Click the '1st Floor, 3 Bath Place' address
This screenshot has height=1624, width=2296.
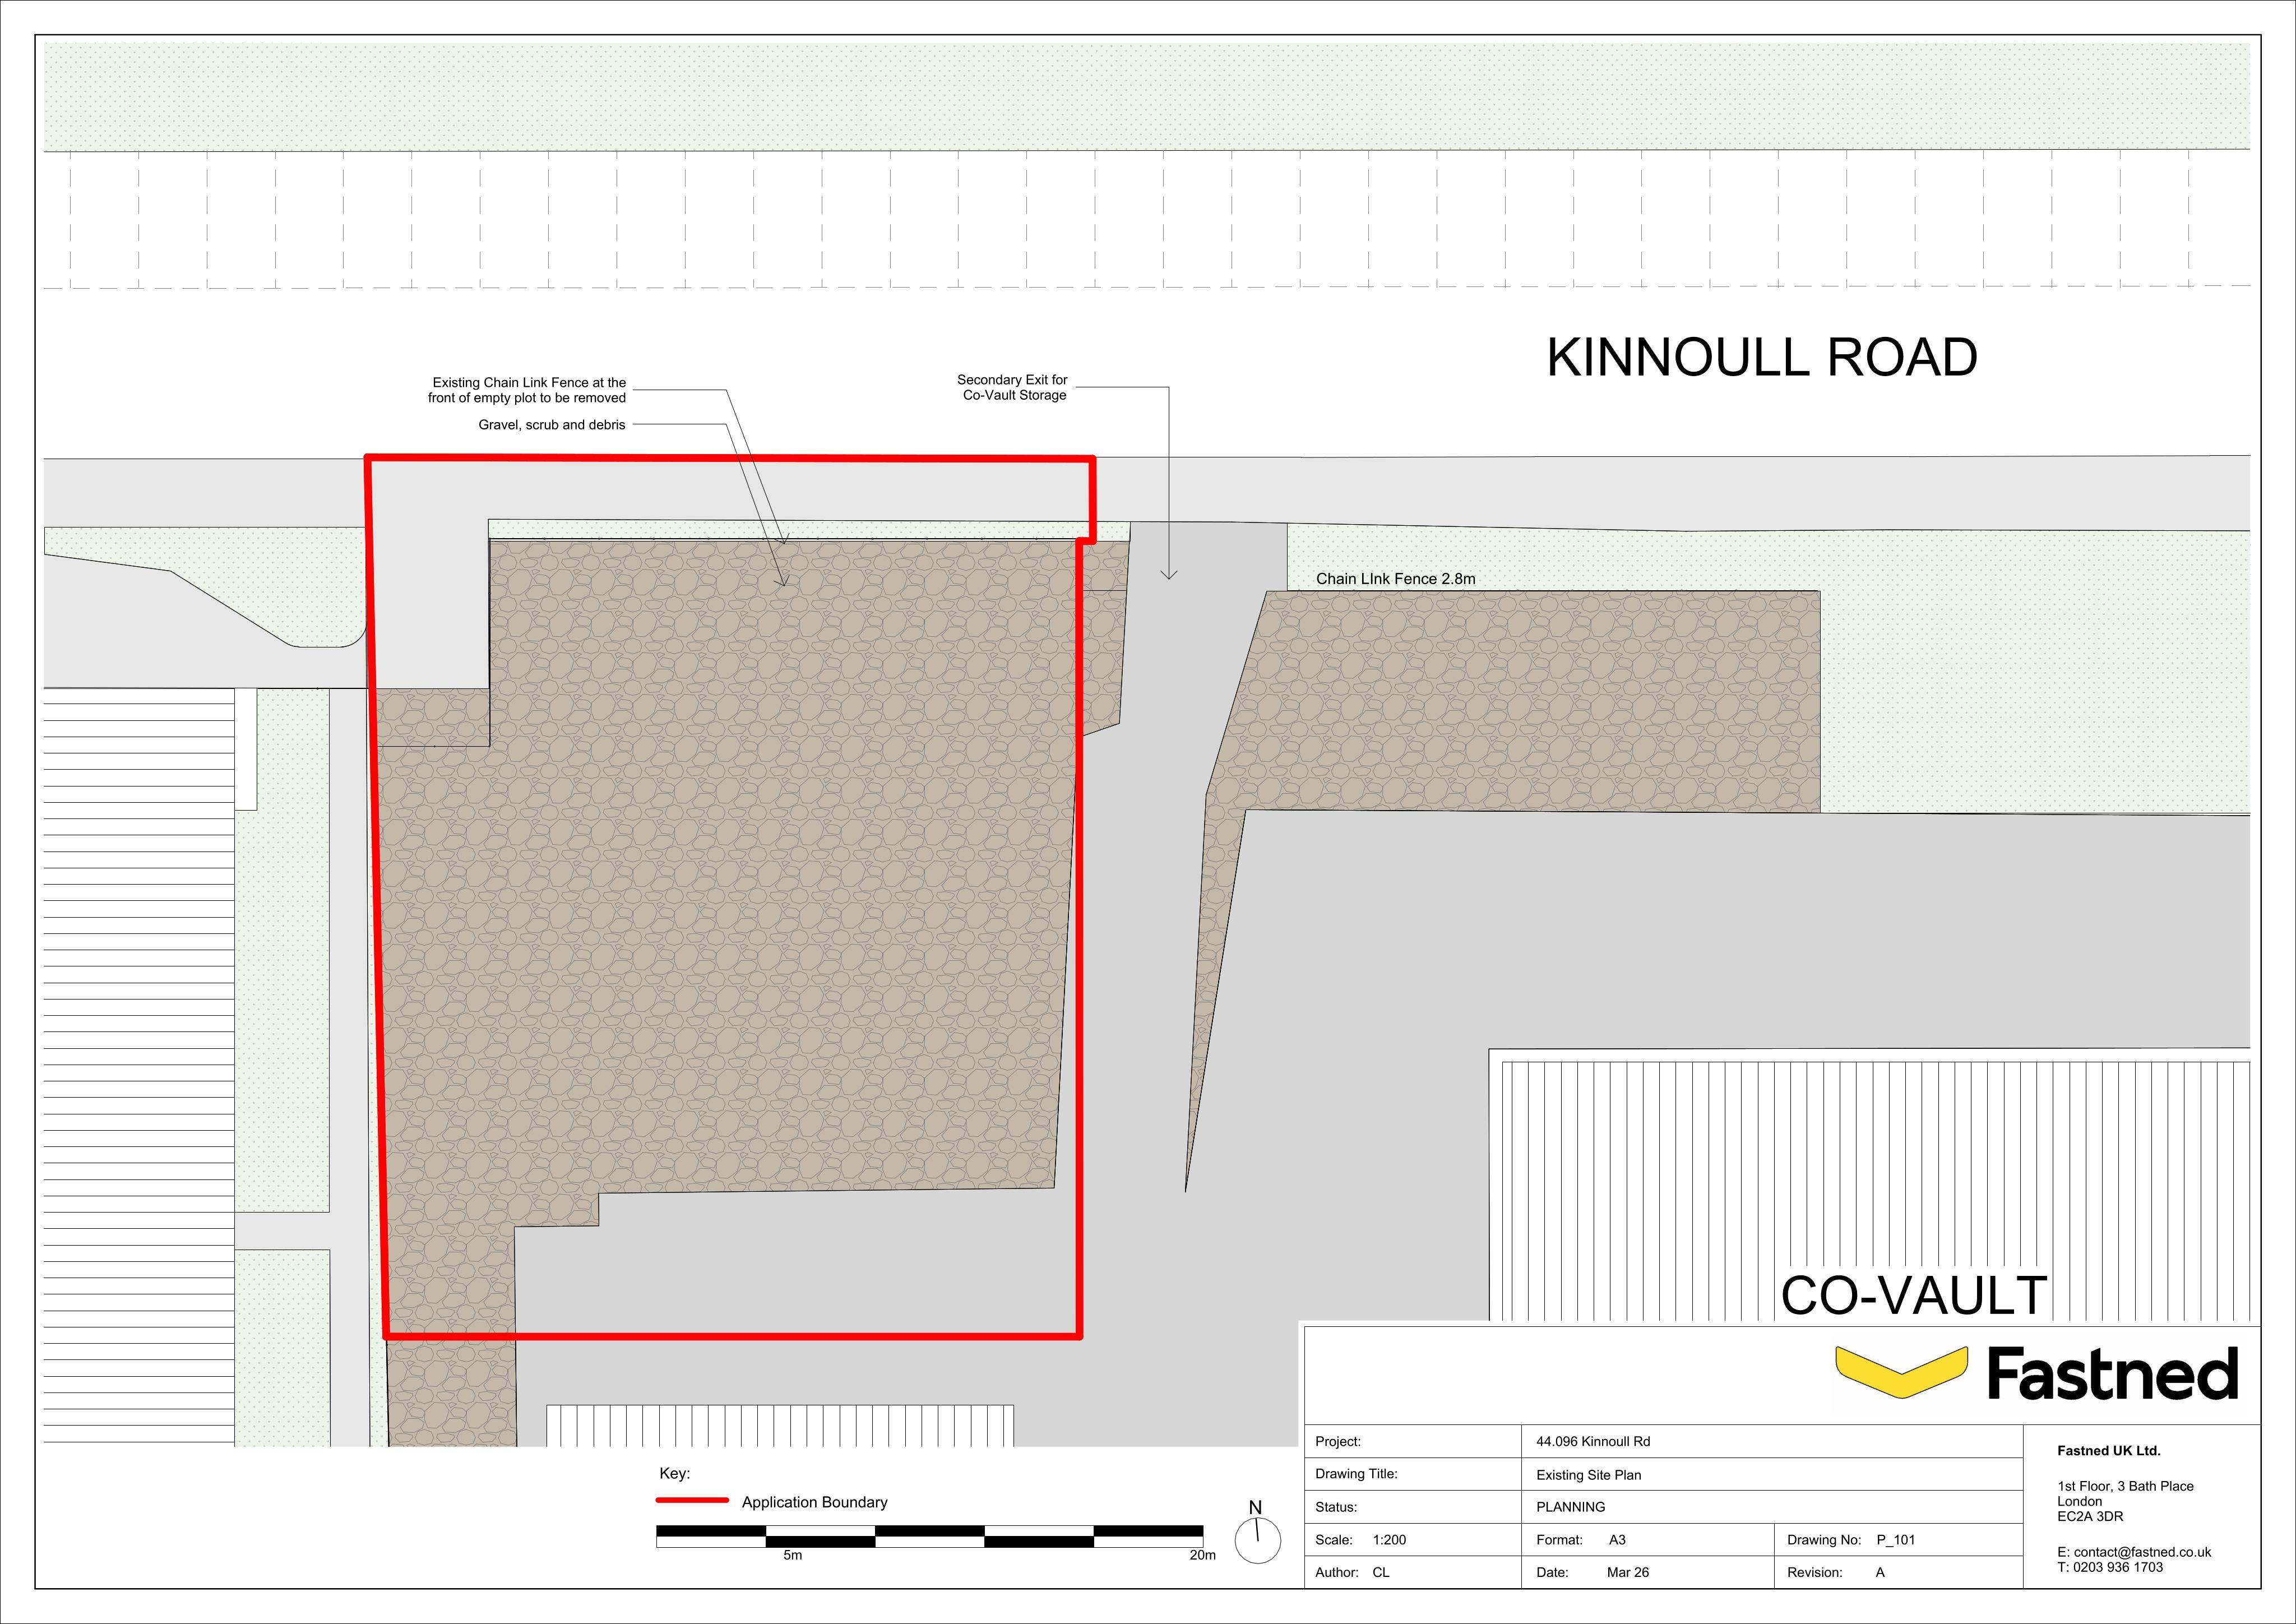coord(2125,1486)
